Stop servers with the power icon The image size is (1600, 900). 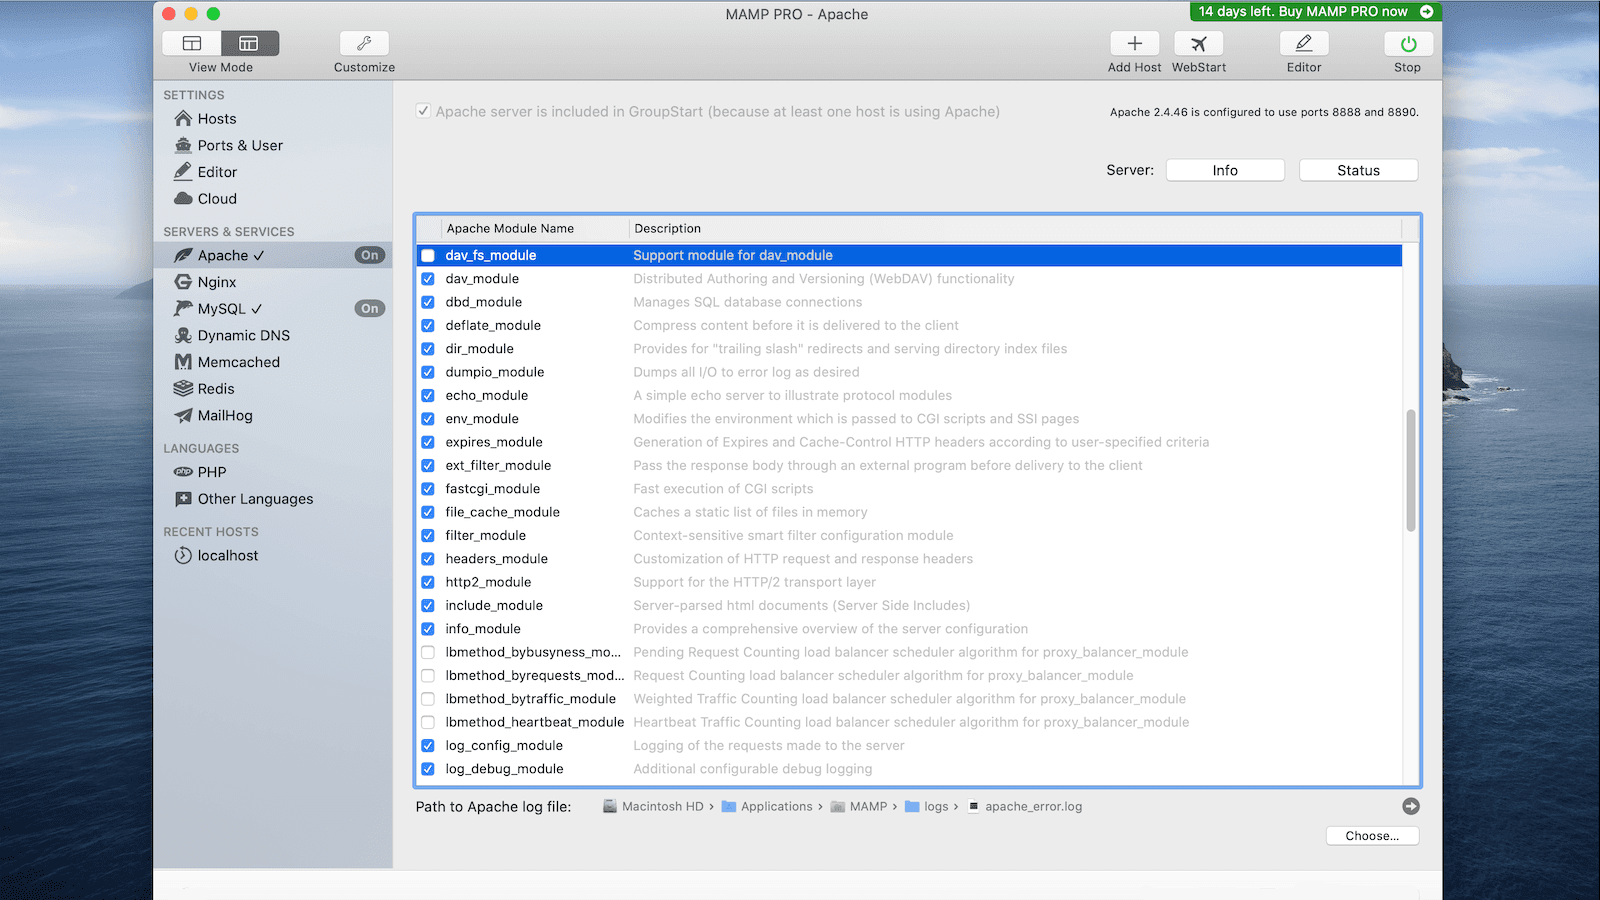[1407, 44]
